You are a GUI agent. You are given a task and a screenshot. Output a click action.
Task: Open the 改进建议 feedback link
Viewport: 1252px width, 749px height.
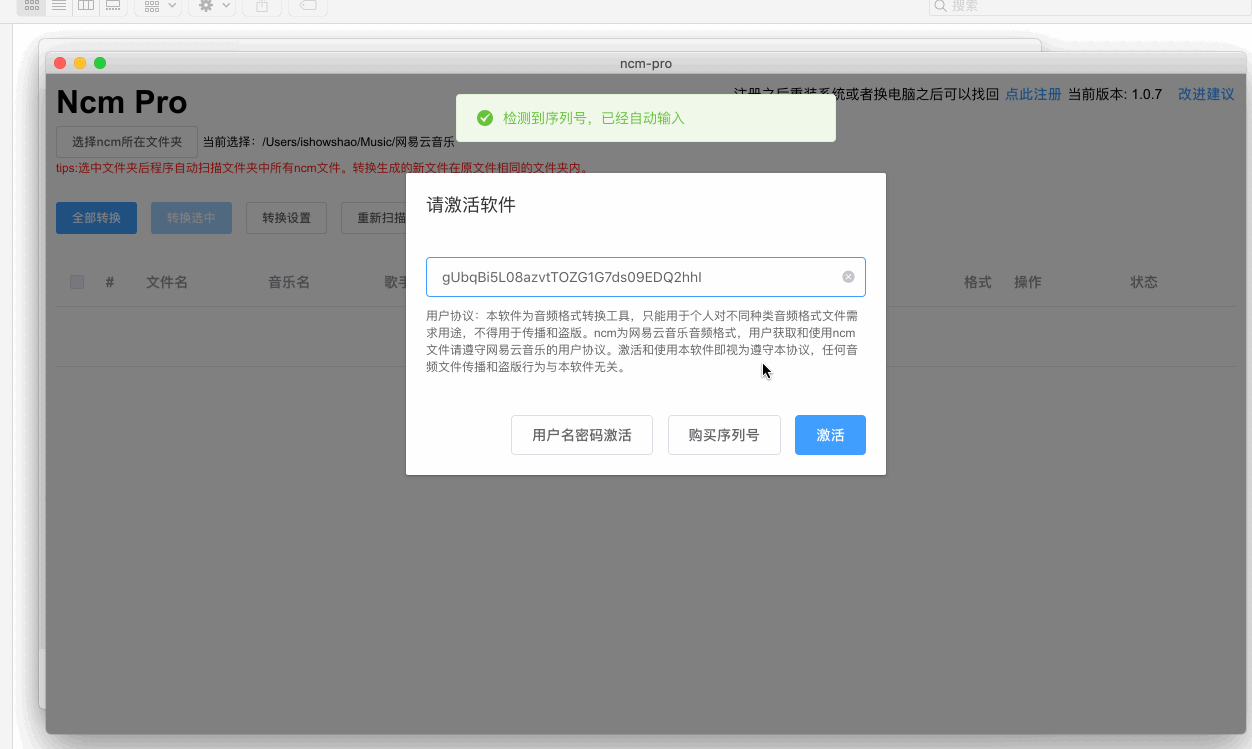point(1206,94)
